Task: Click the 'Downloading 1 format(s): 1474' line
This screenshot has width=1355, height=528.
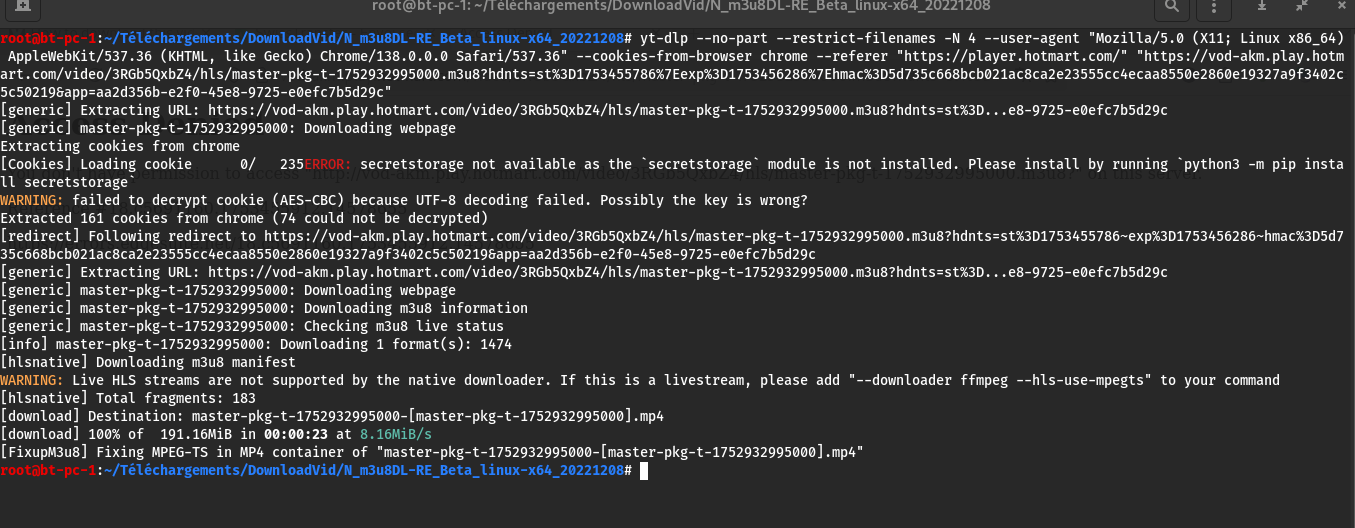Action: (256, 344)
